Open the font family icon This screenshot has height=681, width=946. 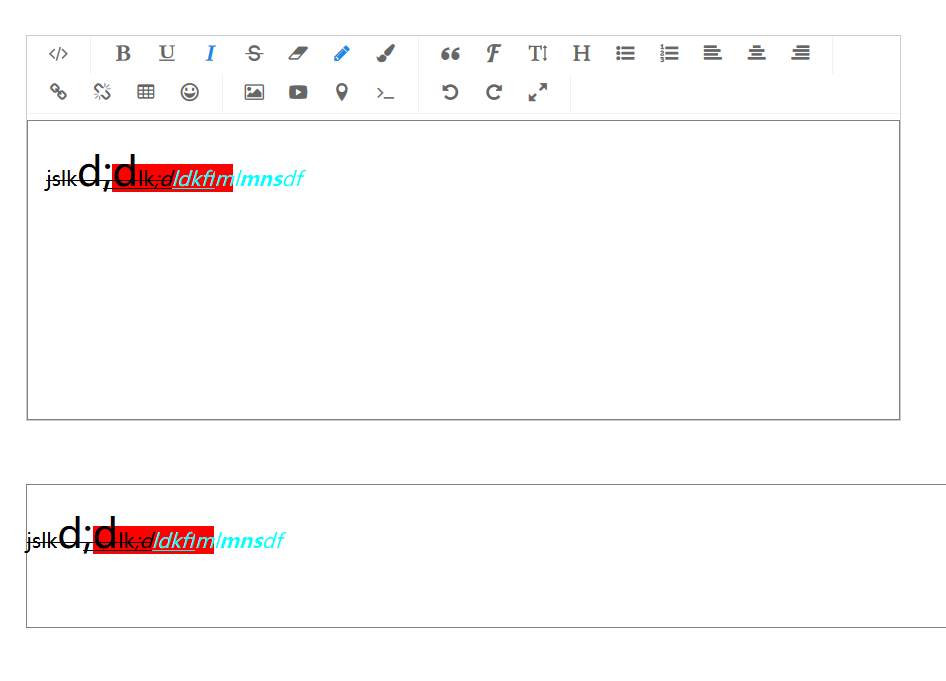pyautogui.click(x=494, y=54)
